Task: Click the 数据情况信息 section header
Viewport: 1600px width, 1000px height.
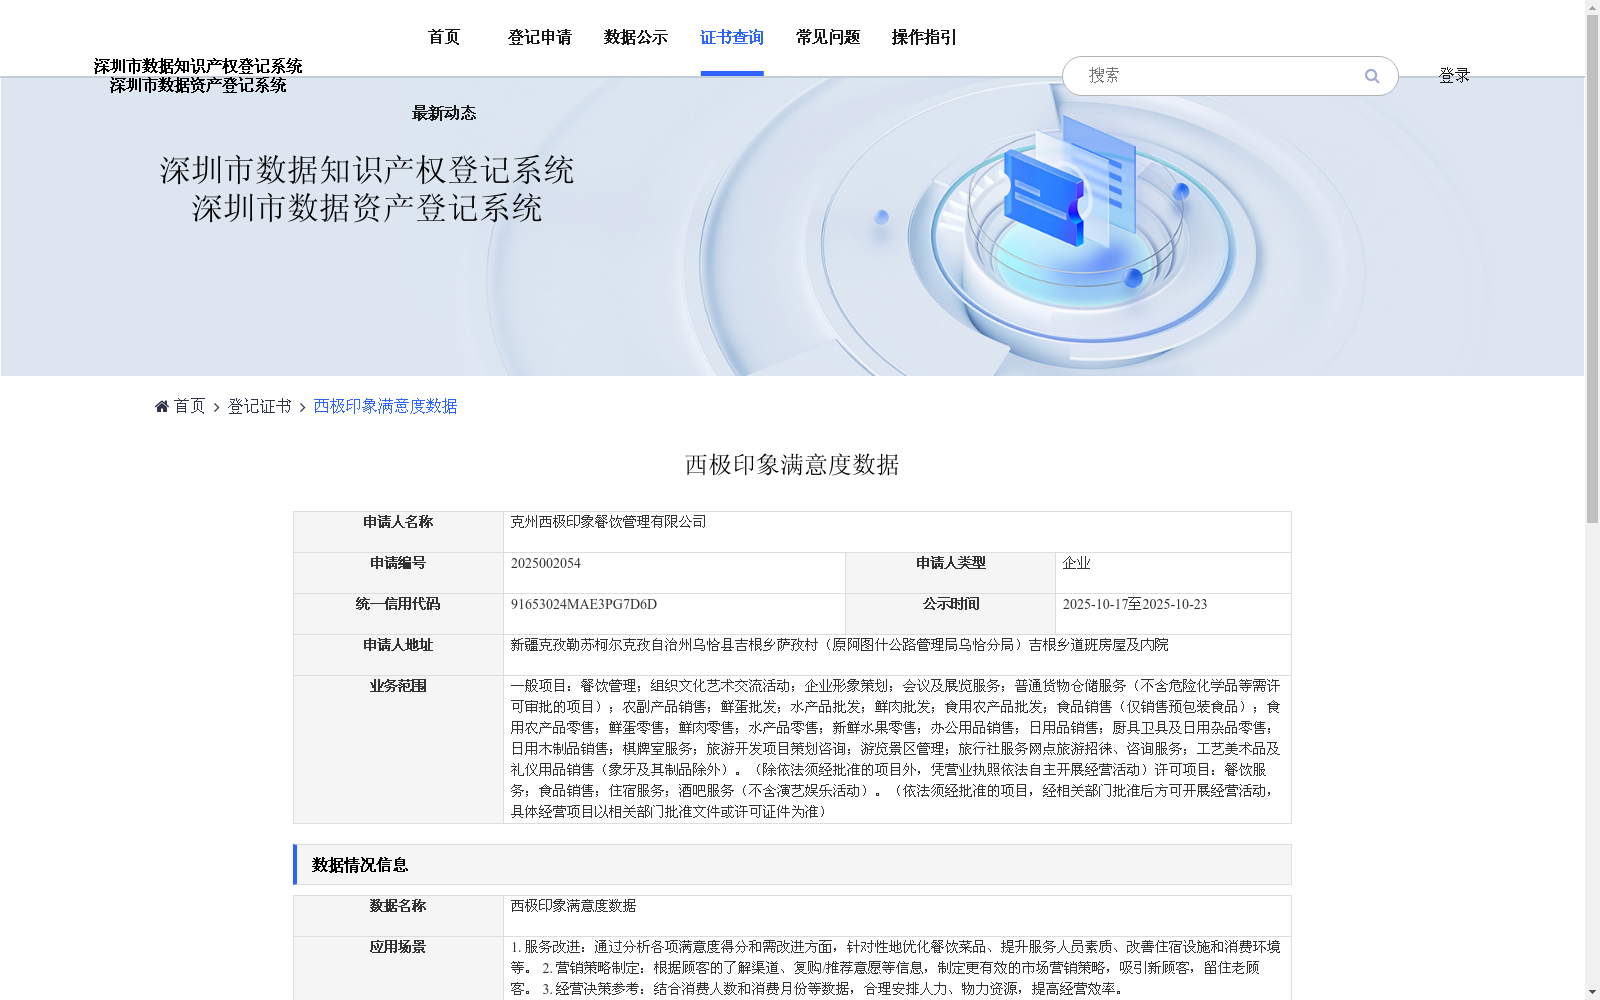Action: (x=792, y=865)
